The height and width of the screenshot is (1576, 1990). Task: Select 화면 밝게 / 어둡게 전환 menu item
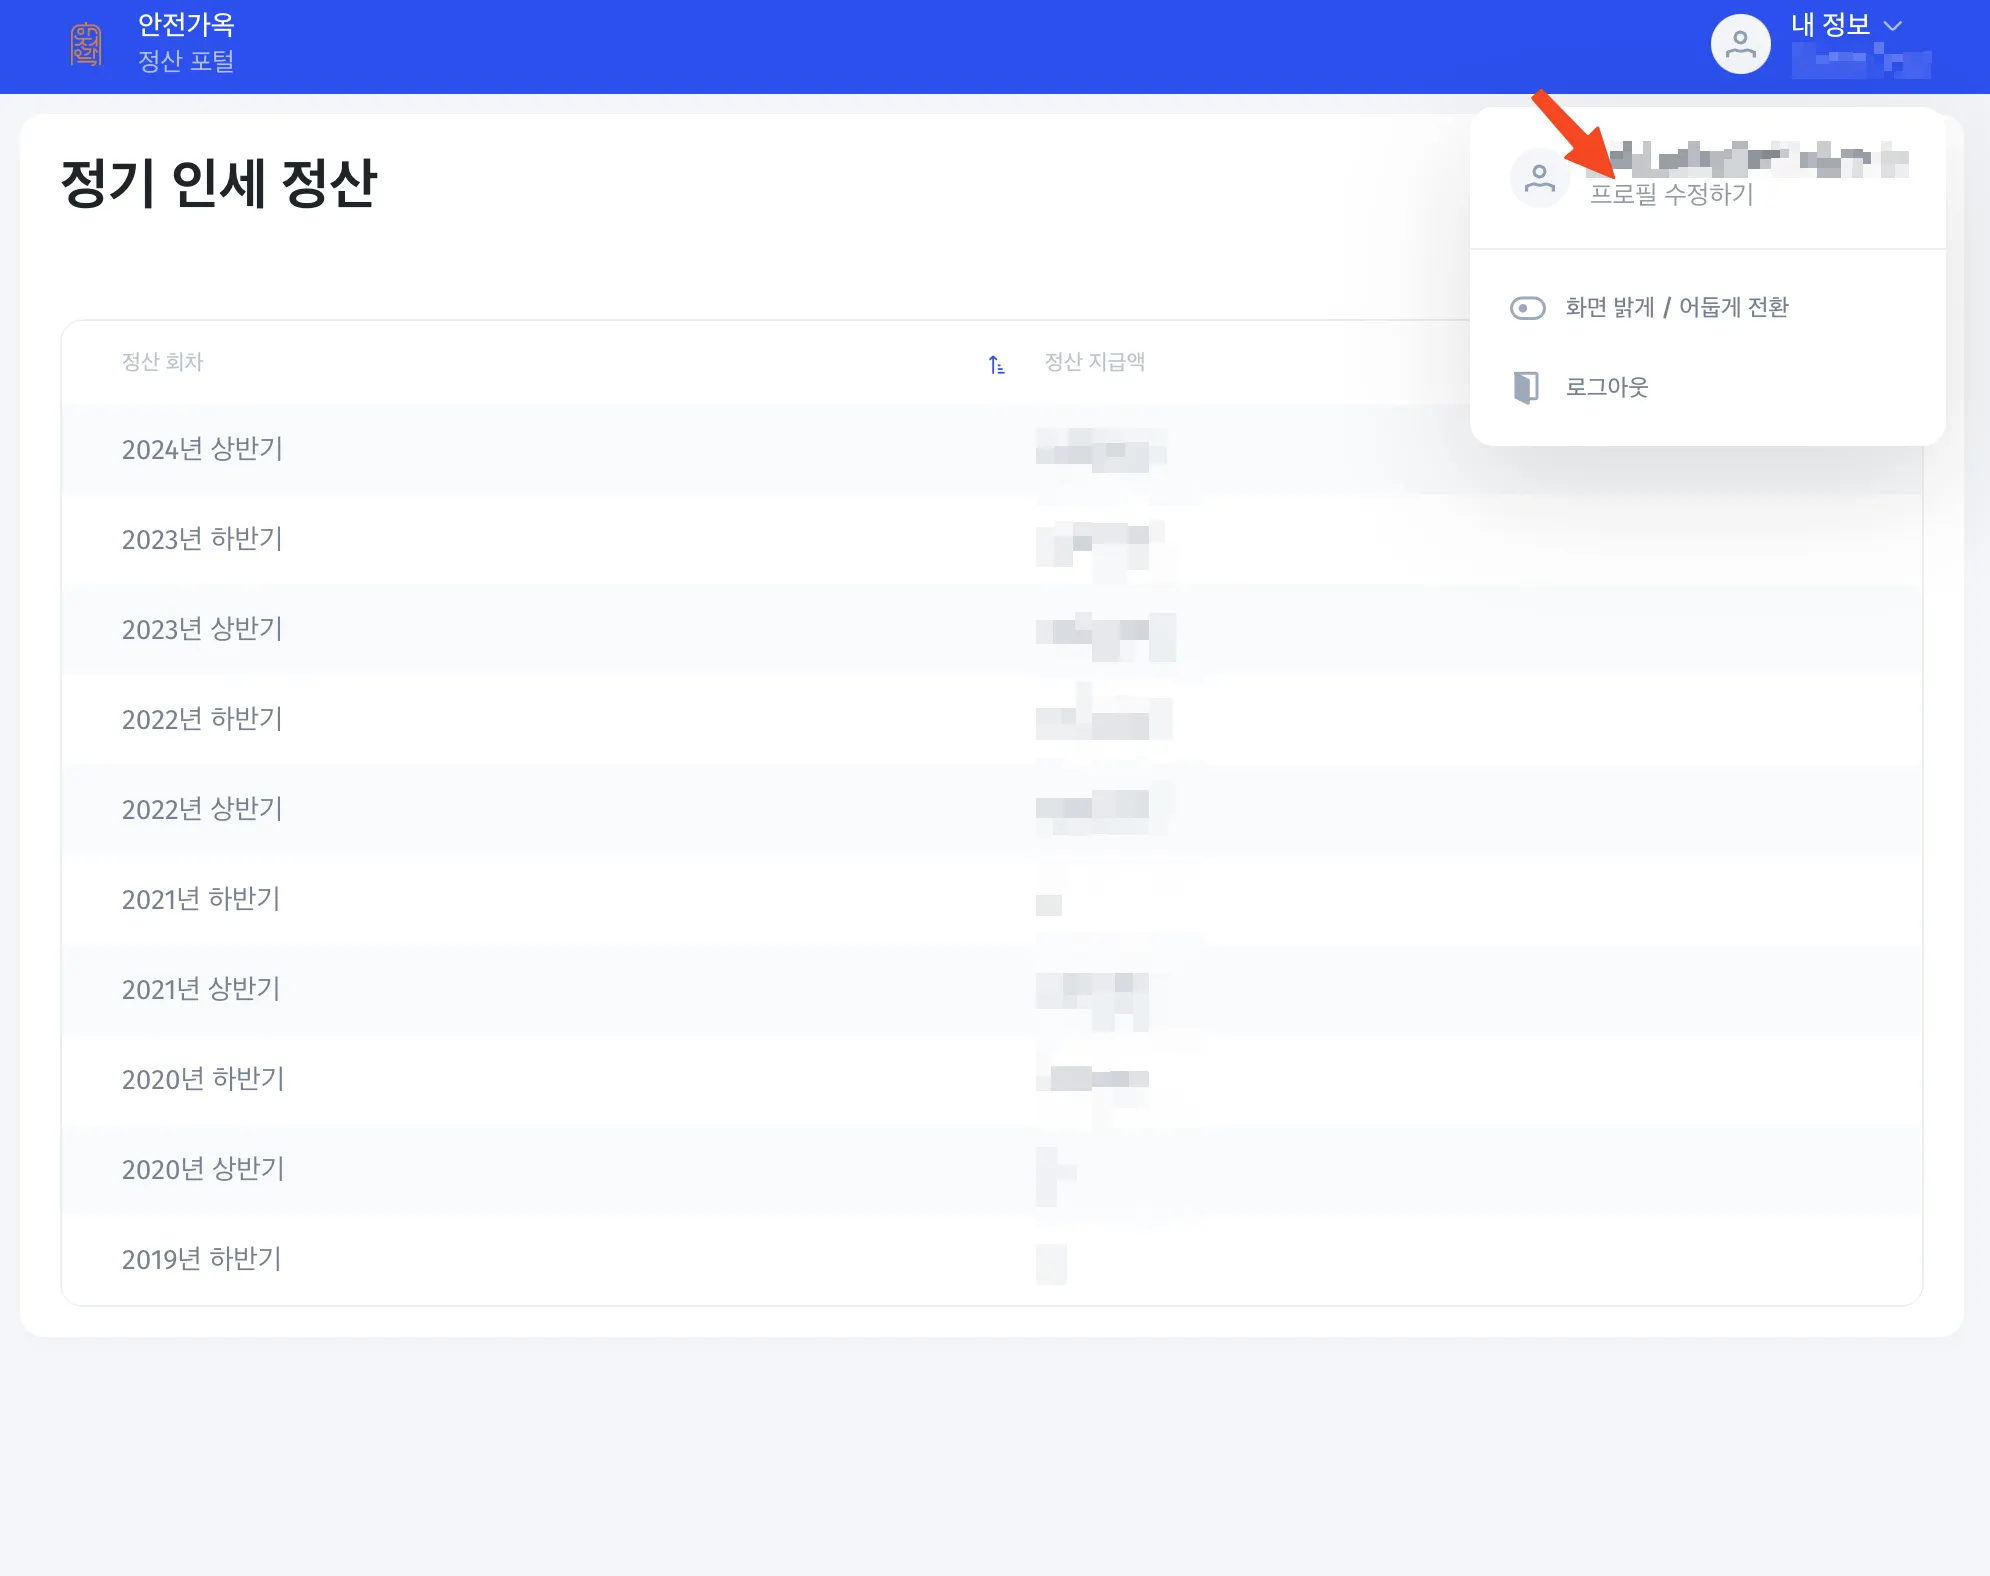(1676, 307)
